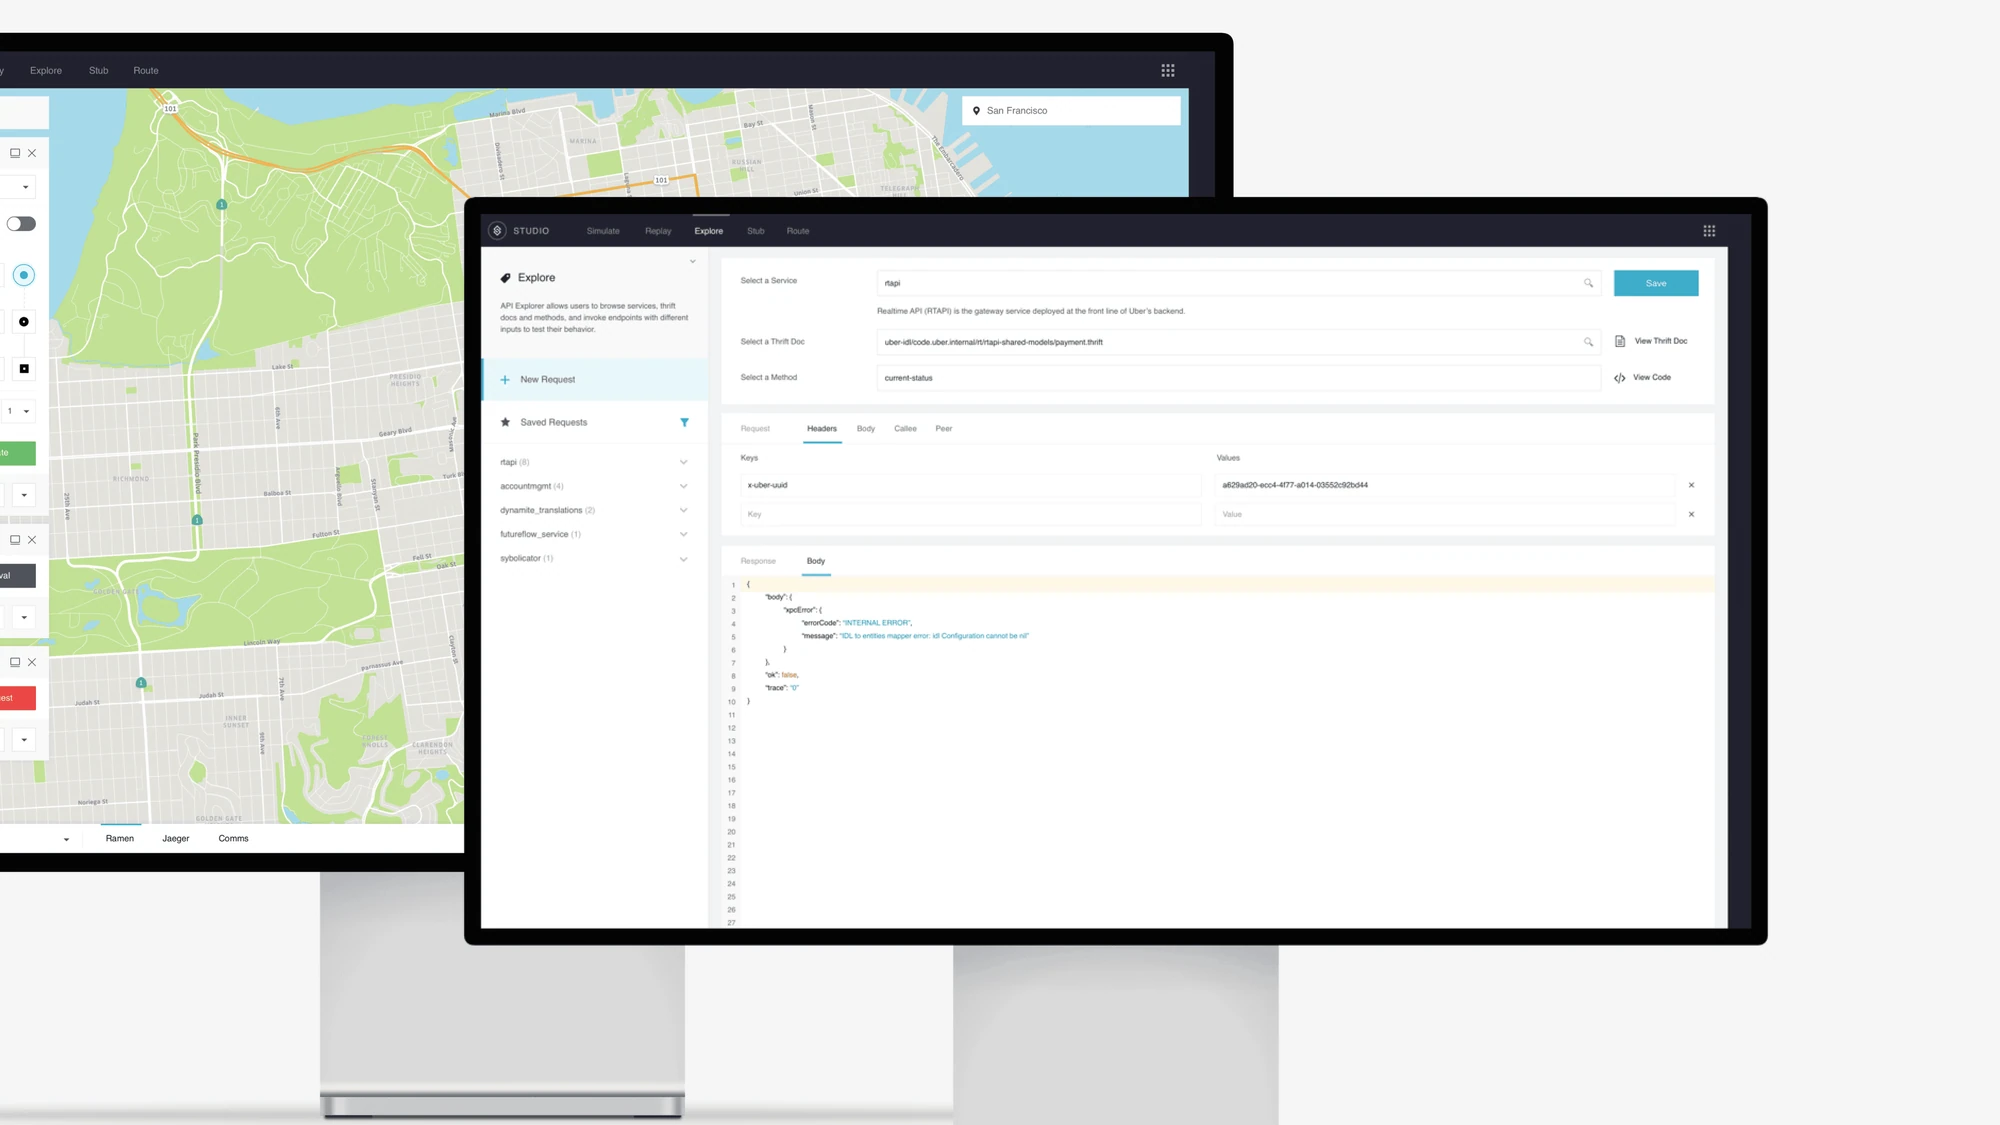Expand the accountmgmt (4) group
Screen dimensions: 2000x1125
point(684,486)
